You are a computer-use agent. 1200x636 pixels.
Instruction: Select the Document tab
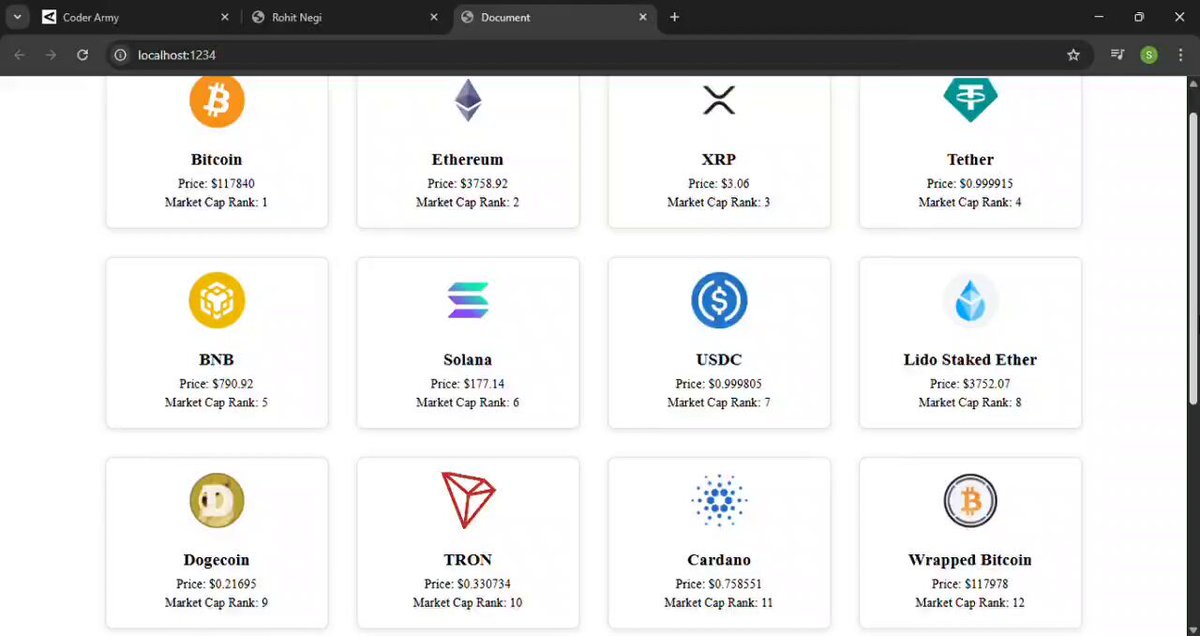click(x=555, y=17)
